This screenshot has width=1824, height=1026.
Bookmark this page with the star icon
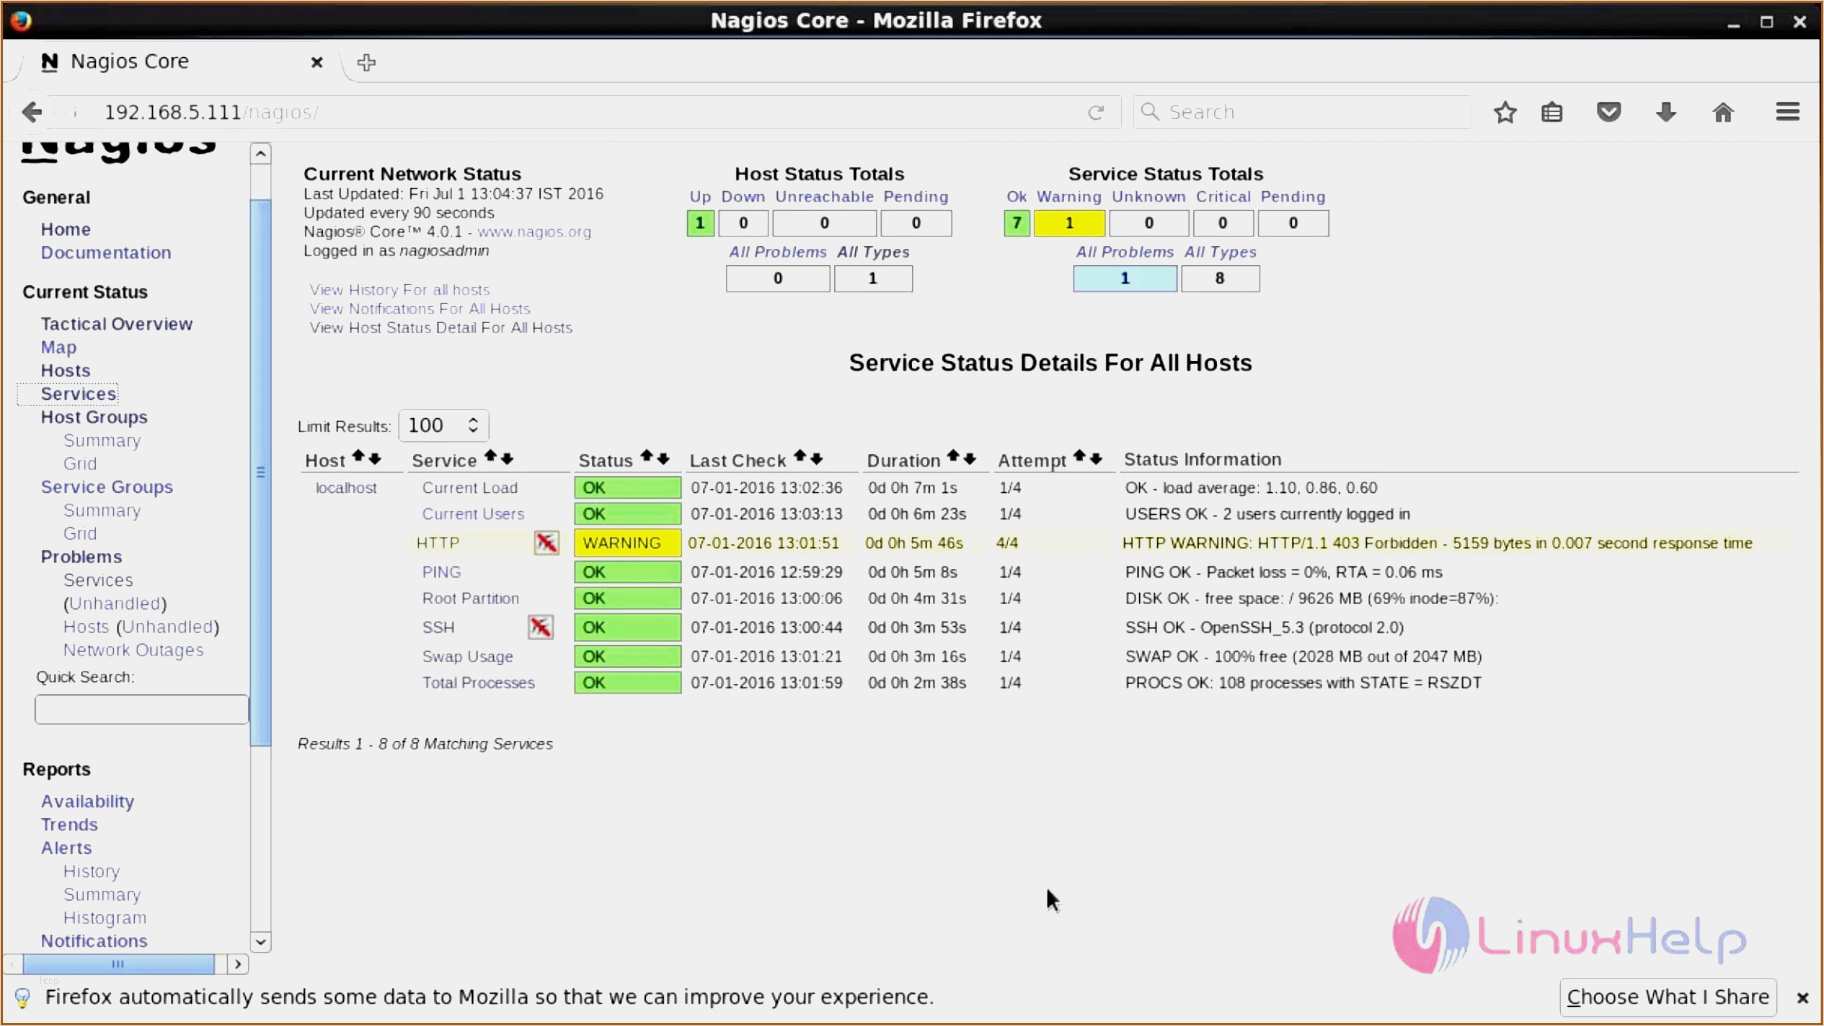(x=1505, y=112)
